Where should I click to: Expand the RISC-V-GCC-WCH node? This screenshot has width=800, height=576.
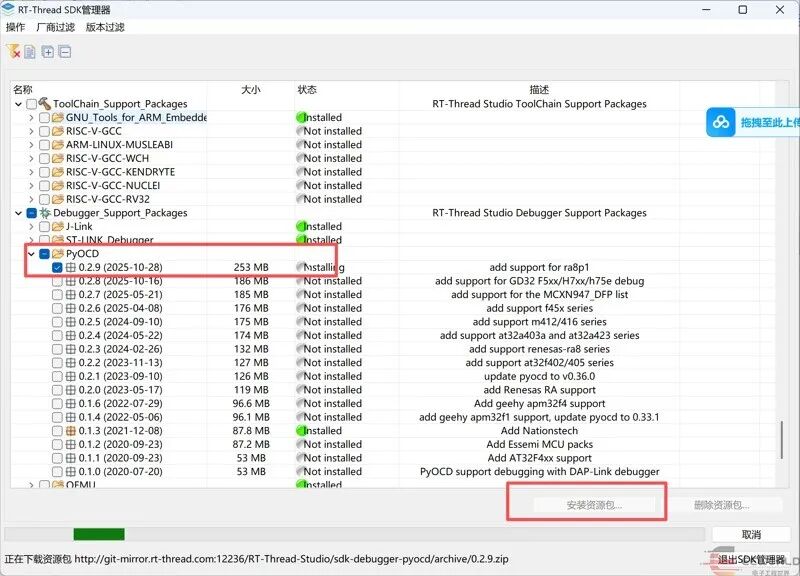(x=32, y=158)
